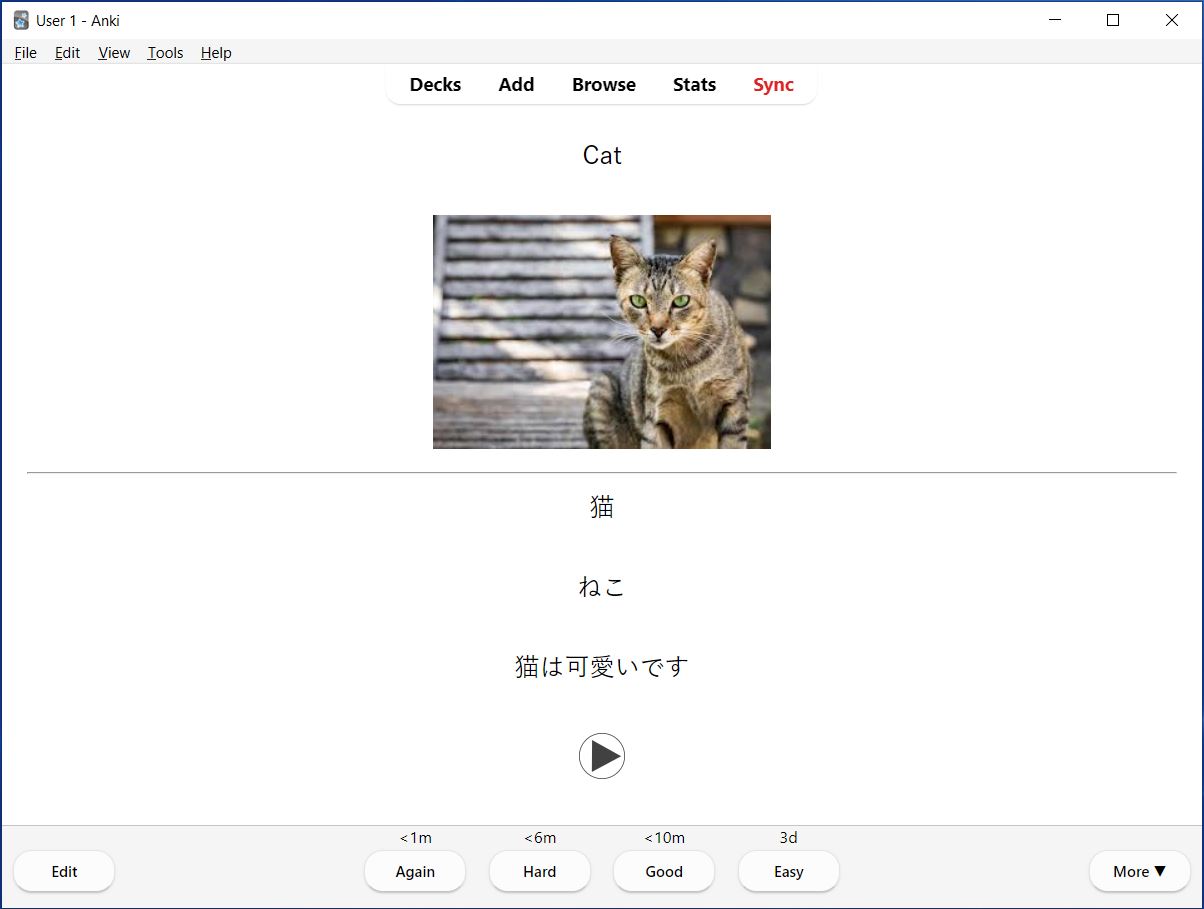Play the card audio with the round play button

pyautogui.click(x=602, y=756)
